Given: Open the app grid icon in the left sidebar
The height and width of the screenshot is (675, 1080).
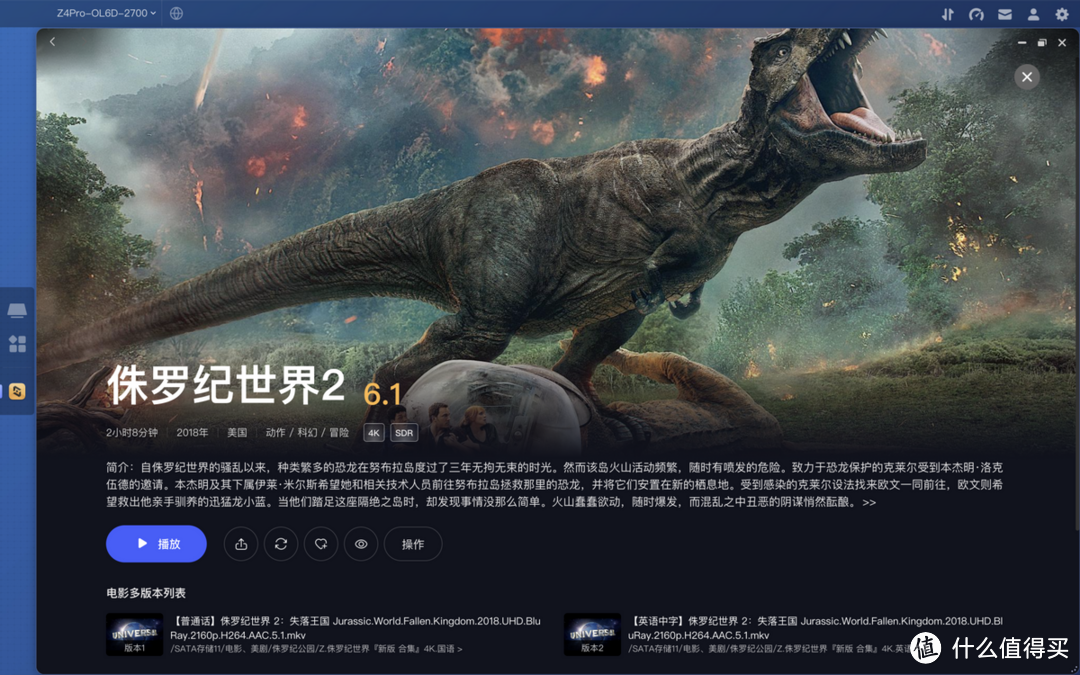Looking at the screenshot, I should pyautogui.click(x=17, y=344).
